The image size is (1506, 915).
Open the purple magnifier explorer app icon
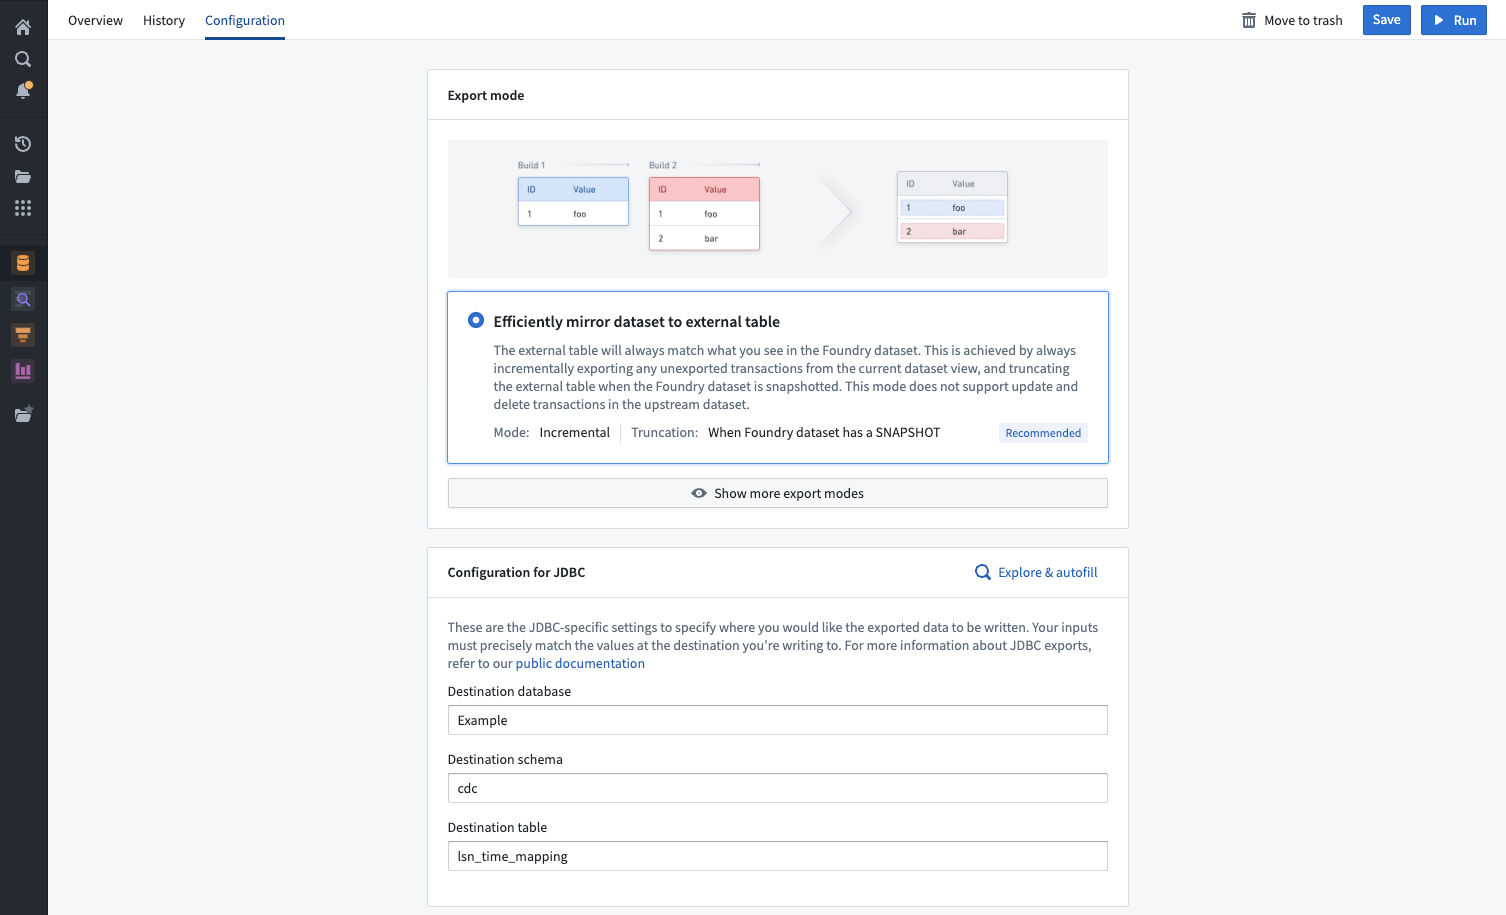(x=23, y=299)
